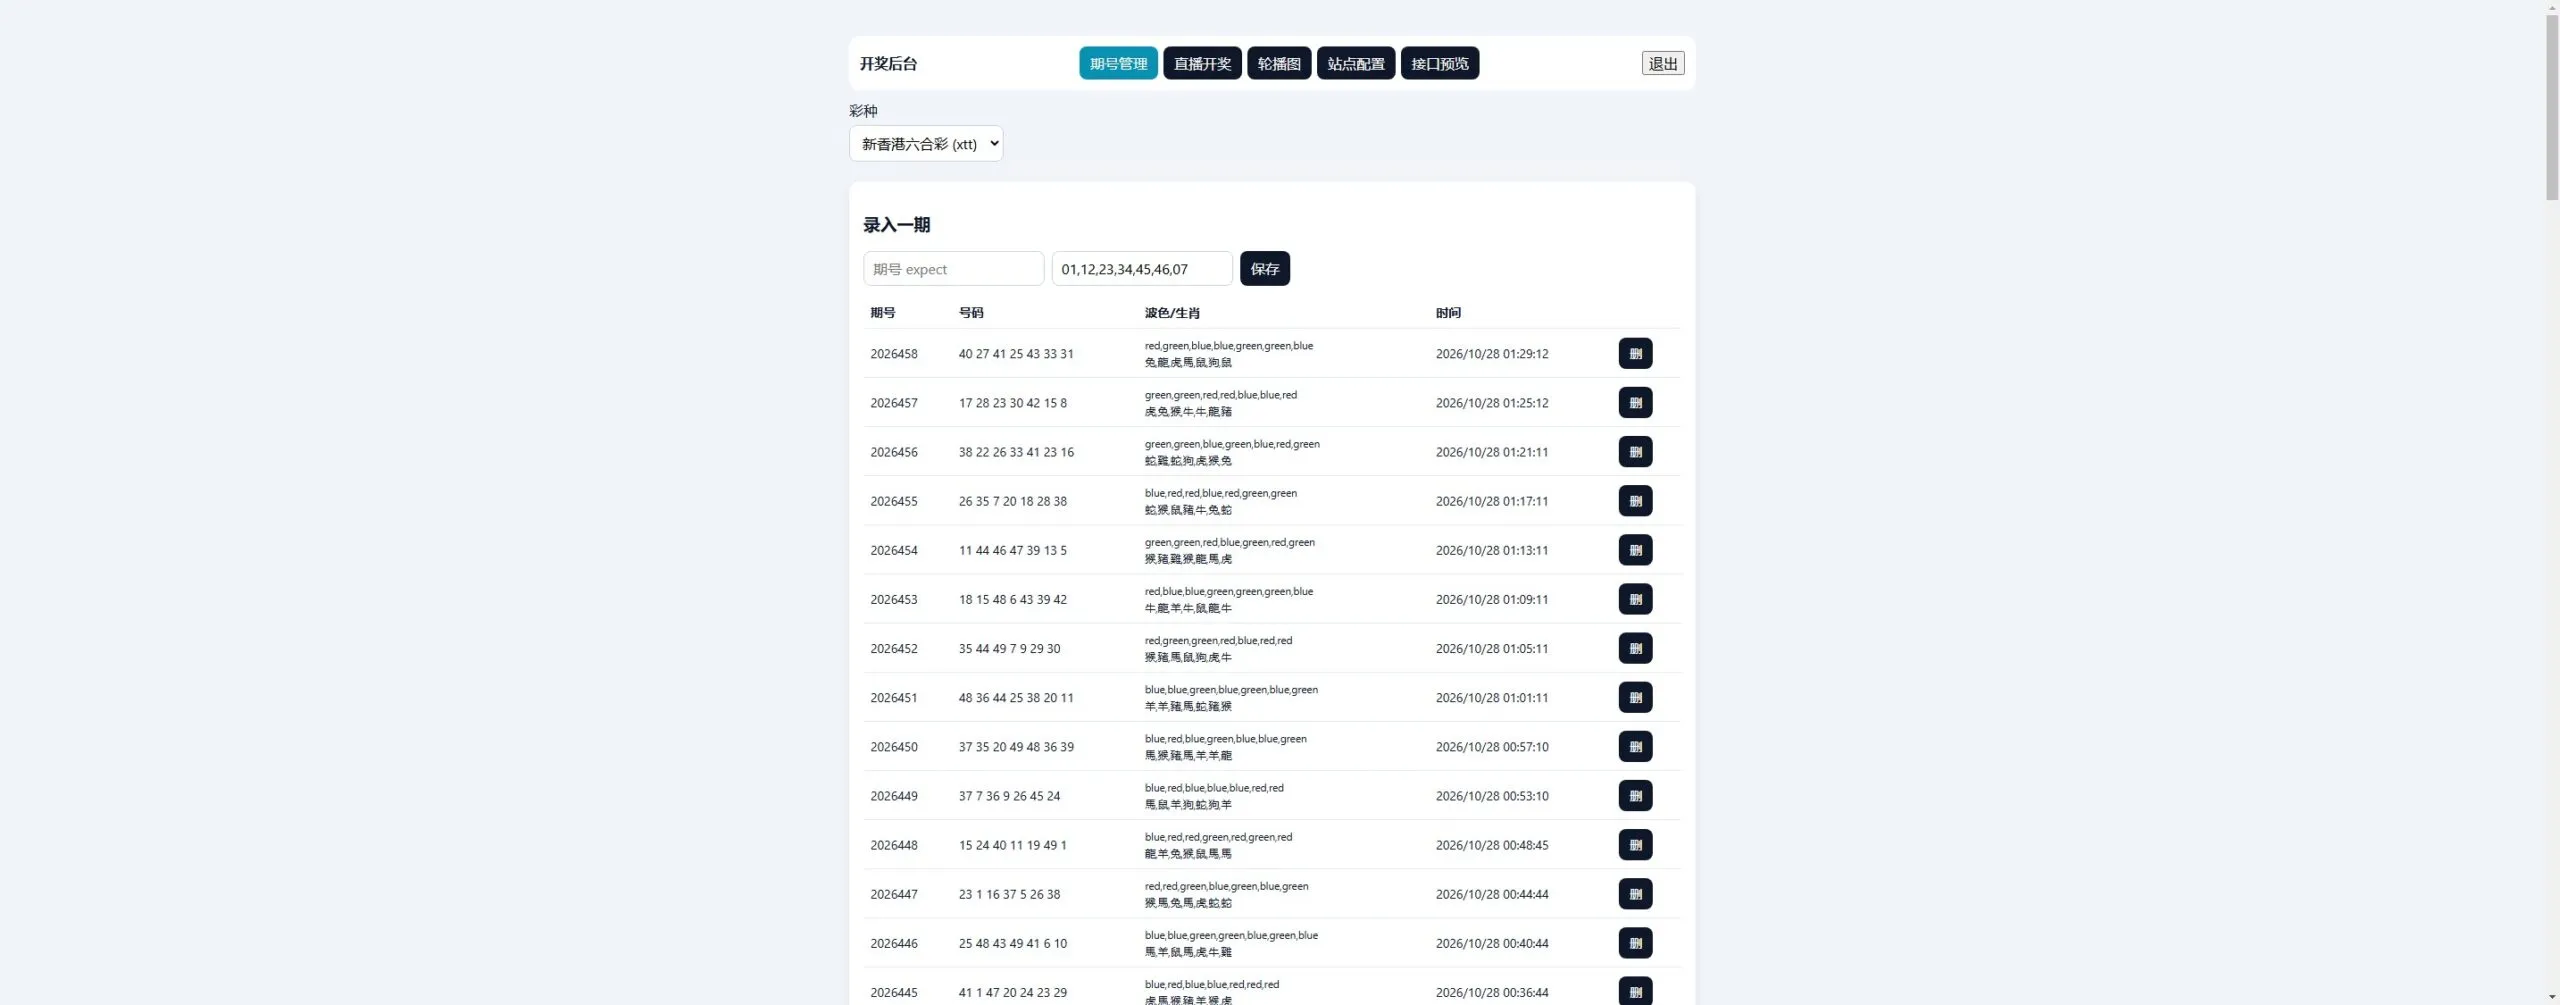
Task: Delete row for issue 2026450
Action: [1635, 746]
